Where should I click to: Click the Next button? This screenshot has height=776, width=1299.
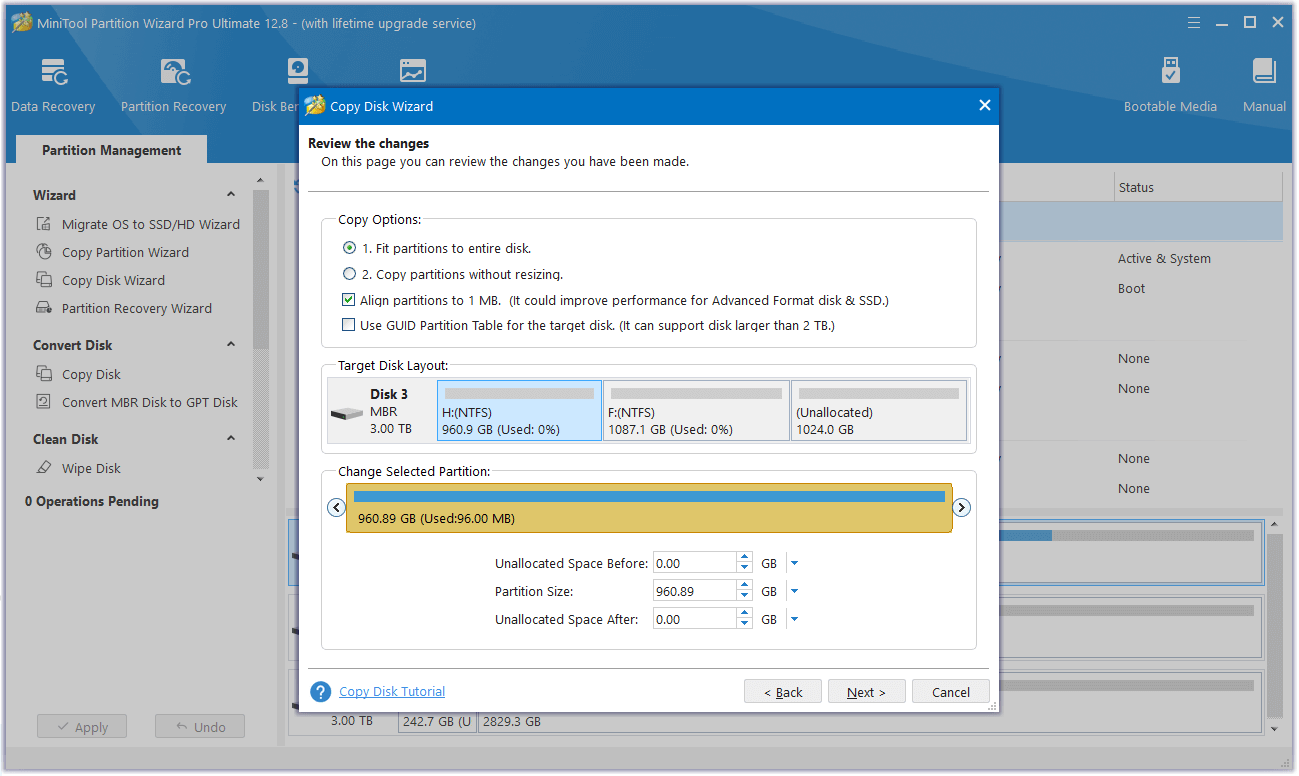[x=866, y=692]
